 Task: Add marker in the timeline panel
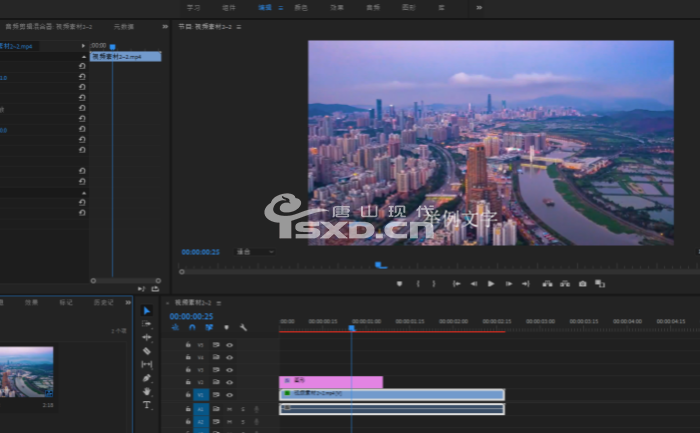click(x=226, y=327)
